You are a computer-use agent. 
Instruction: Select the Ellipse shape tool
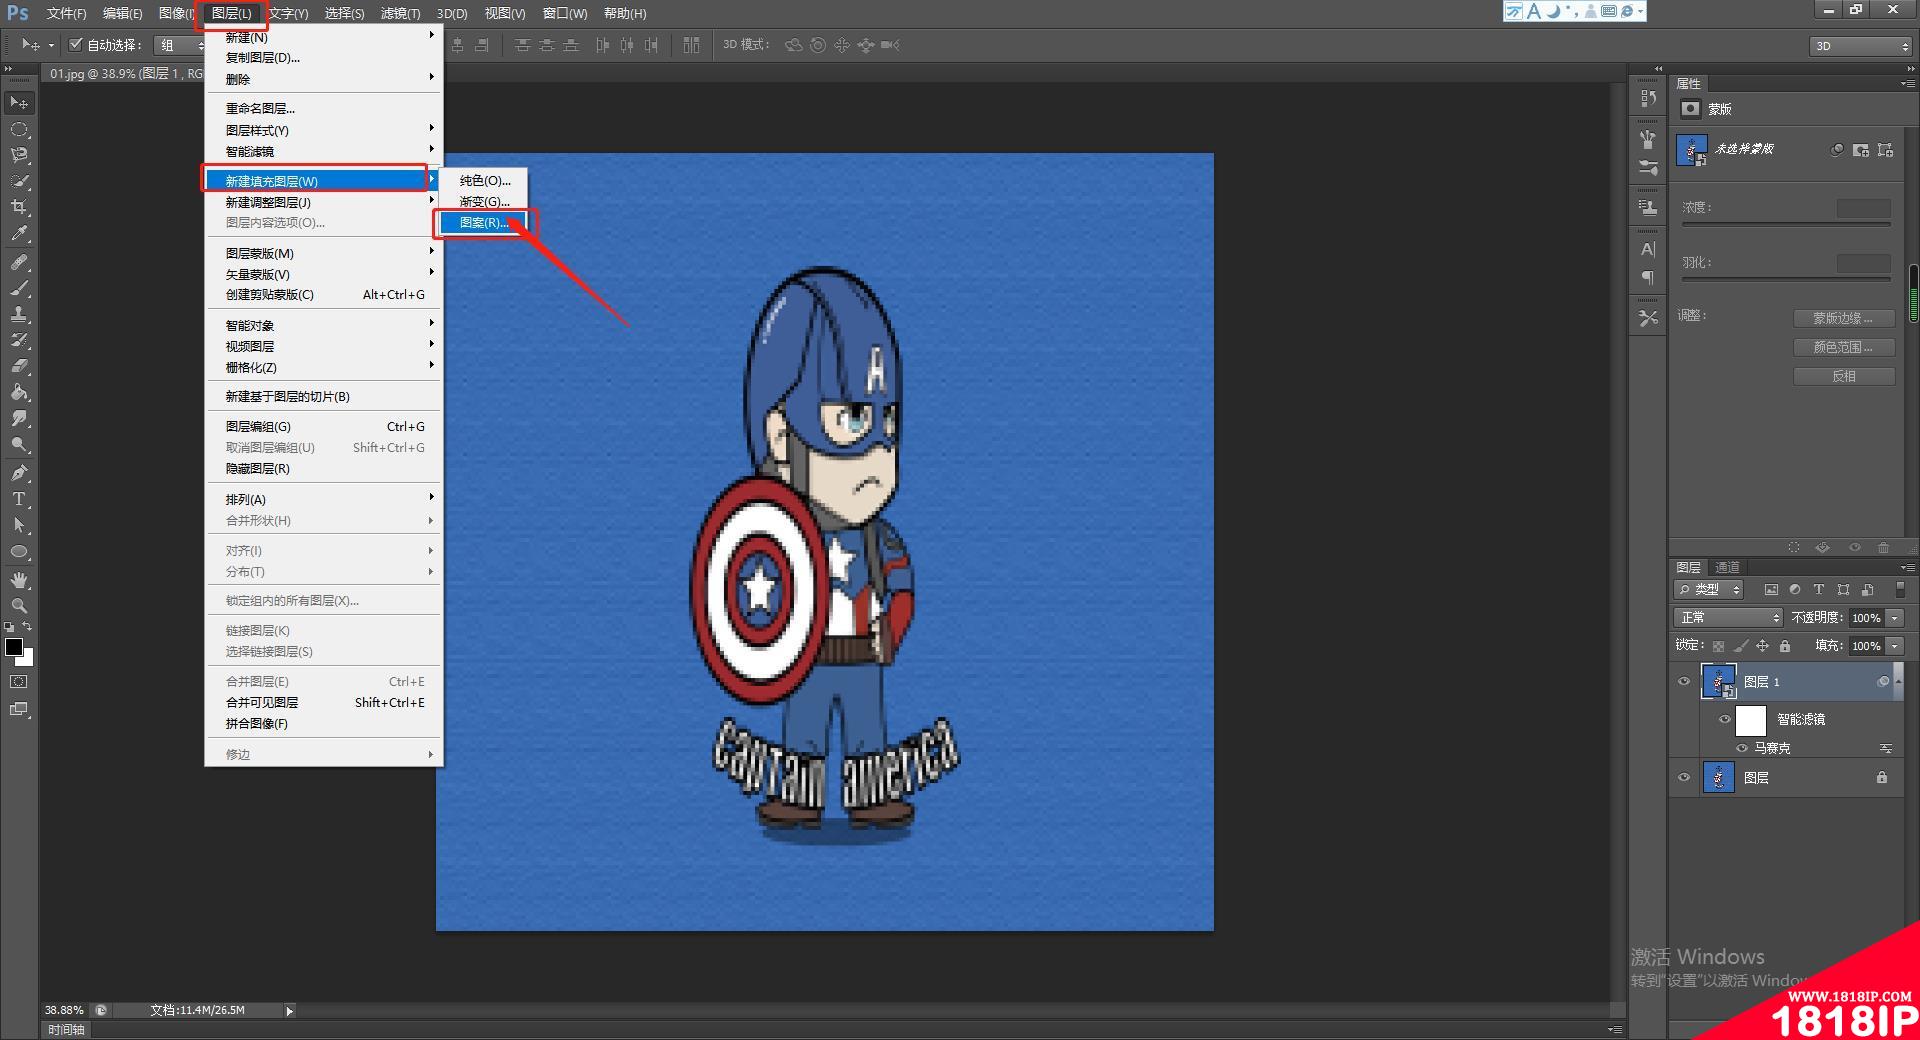19,551
